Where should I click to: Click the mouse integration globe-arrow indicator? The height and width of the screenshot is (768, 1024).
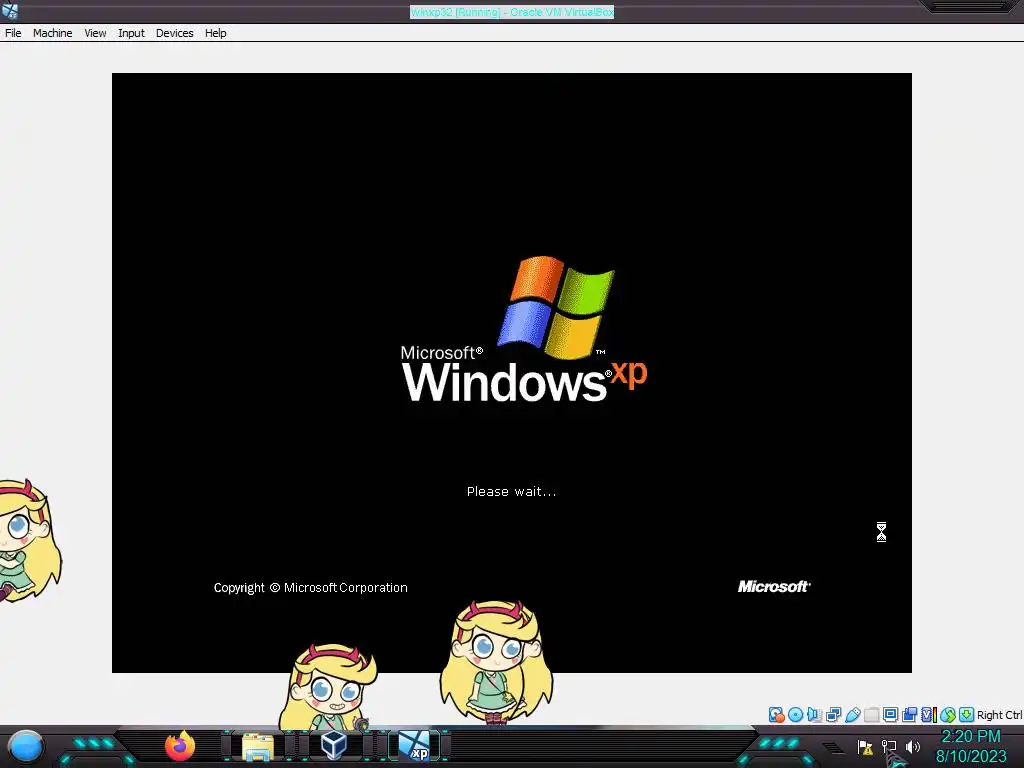pos(948,714)
